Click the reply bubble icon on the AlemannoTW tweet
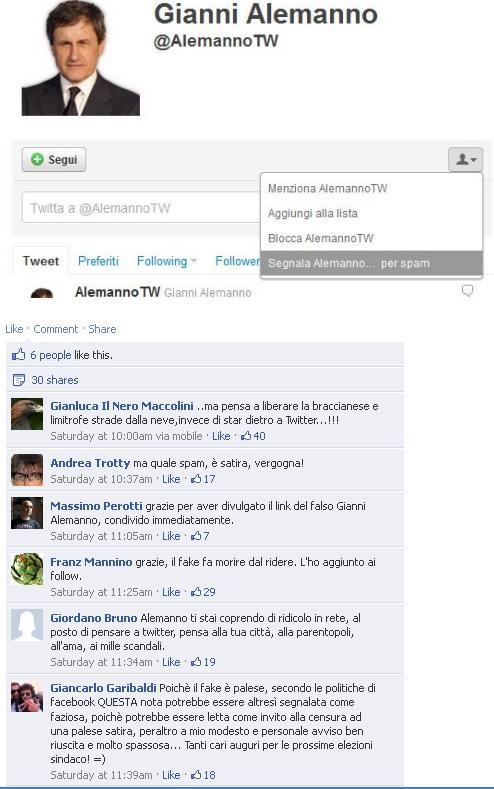This screenshot has width=494, height=789. click(467, 291)
